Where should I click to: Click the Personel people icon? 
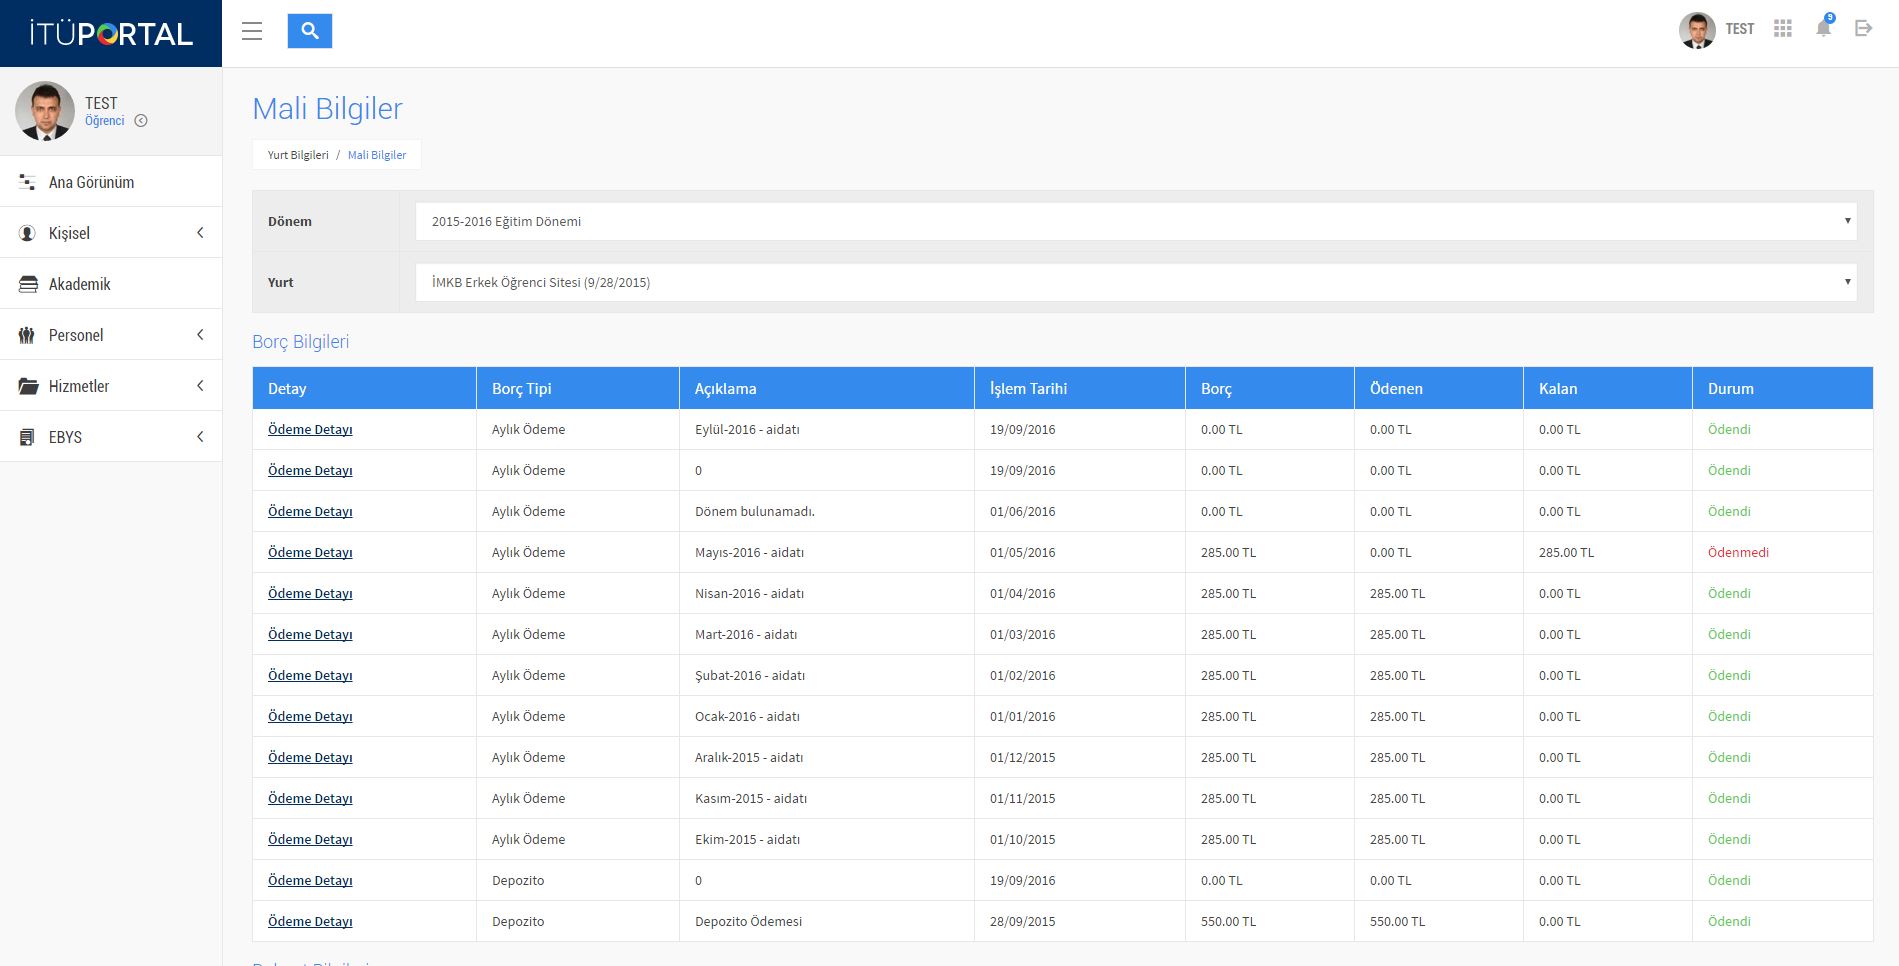pos(27,335)
